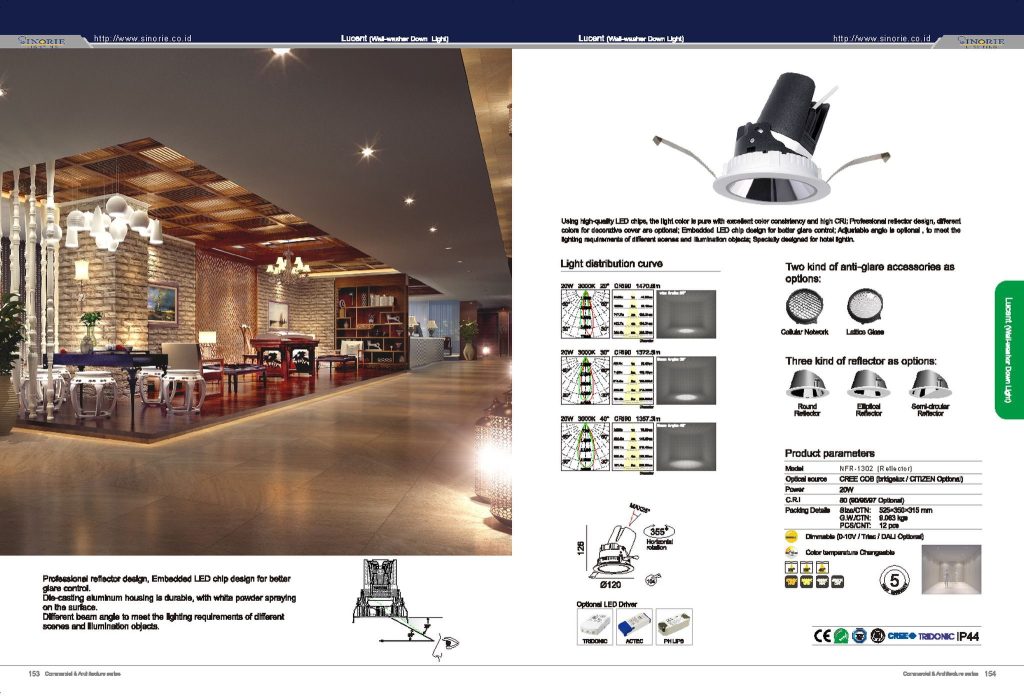Select the ACTEC LED driver thumbnail
This screenshot has height=700, width=1024.
(633, 626)
